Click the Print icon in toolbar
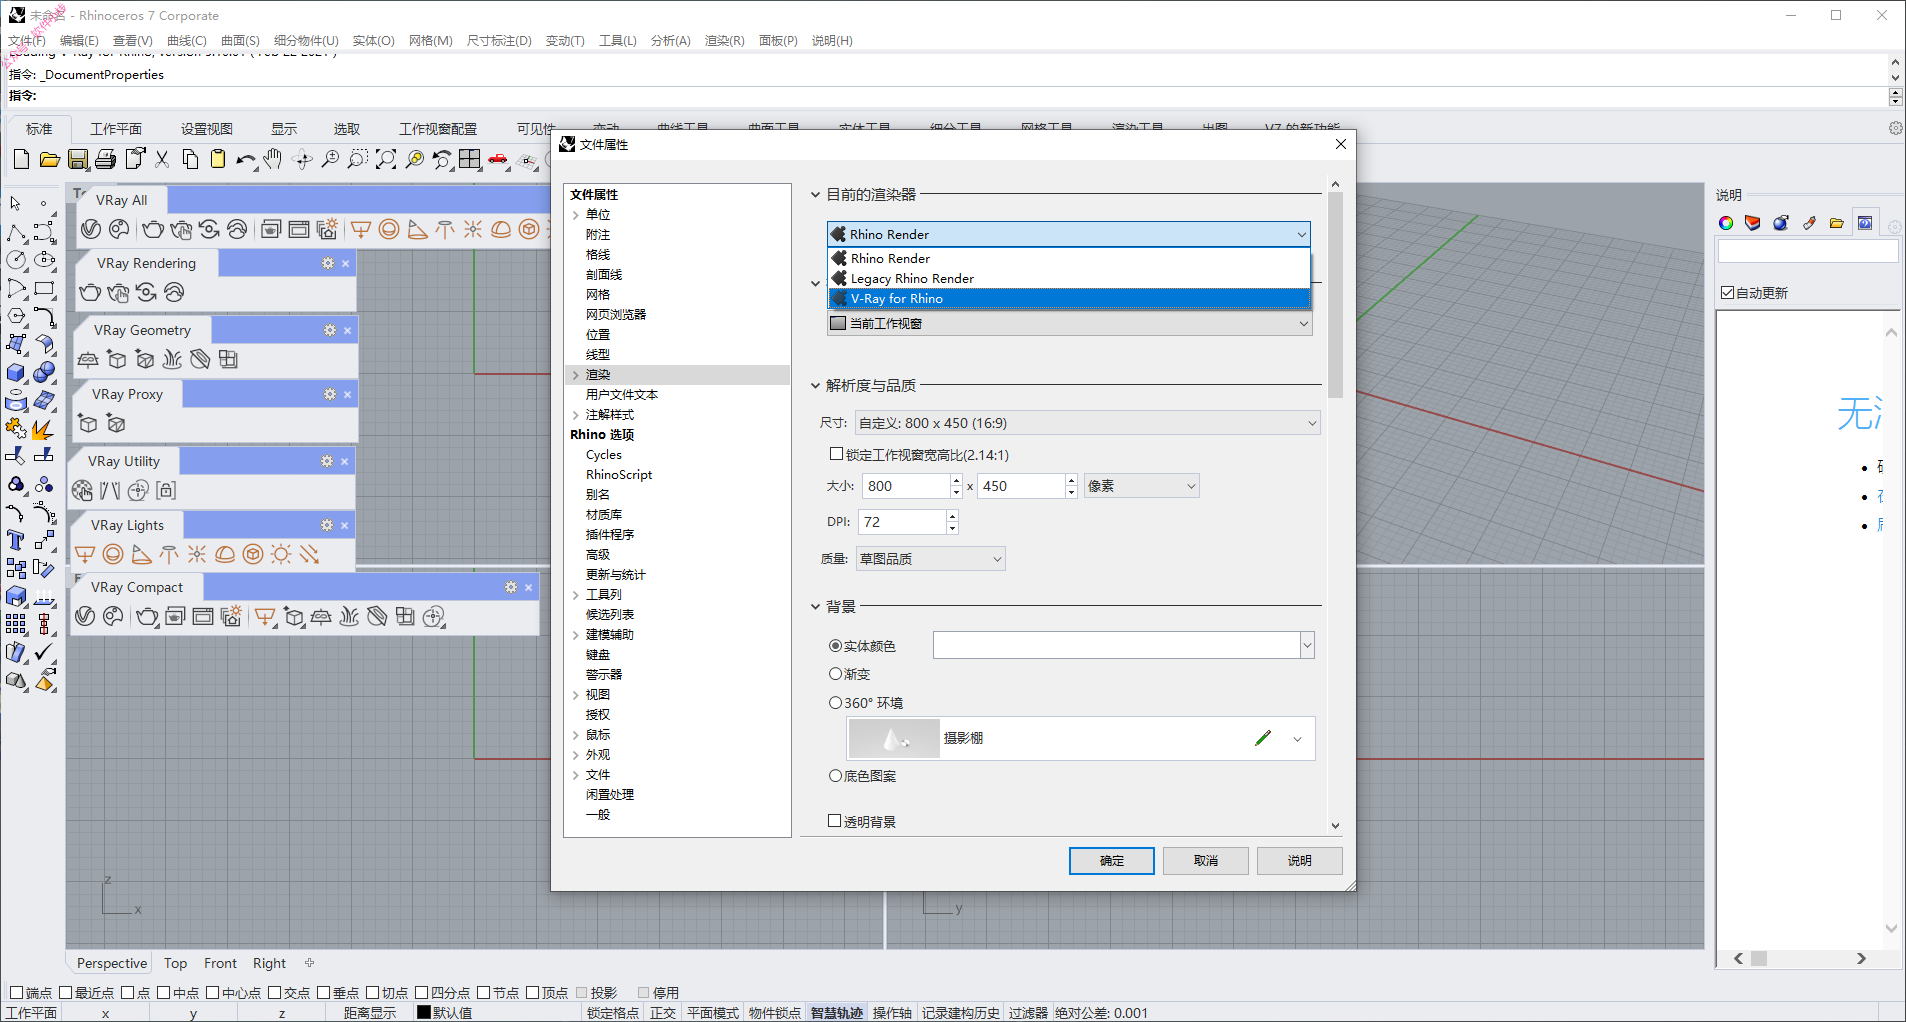This screenshot has width=1906, height=1022. 105,160
